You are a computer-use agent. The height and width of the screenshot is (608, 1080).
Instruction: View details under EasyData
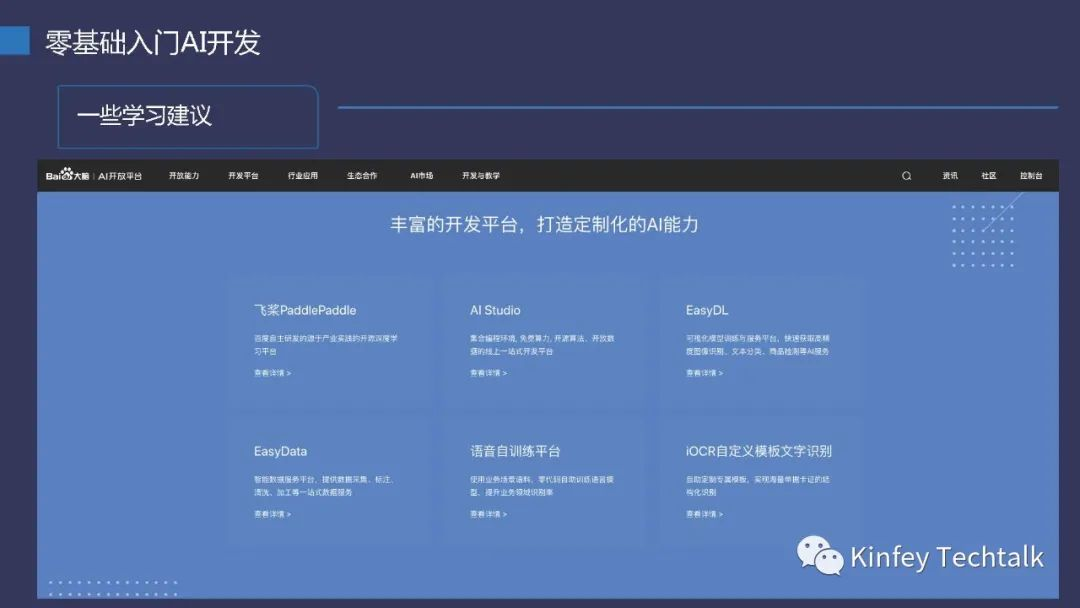point(272,514)
